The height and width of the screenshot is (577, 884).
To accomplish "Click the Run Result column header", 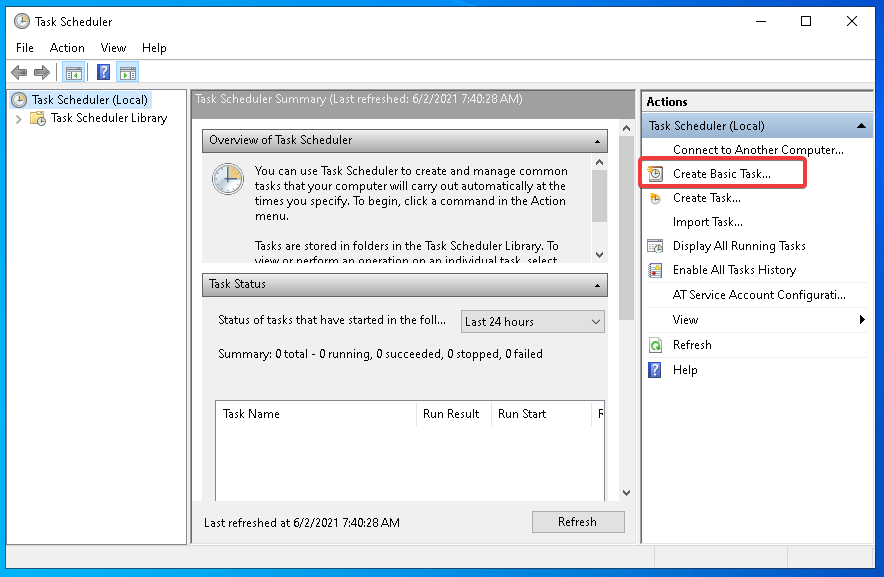I will (x=454, y=414).
